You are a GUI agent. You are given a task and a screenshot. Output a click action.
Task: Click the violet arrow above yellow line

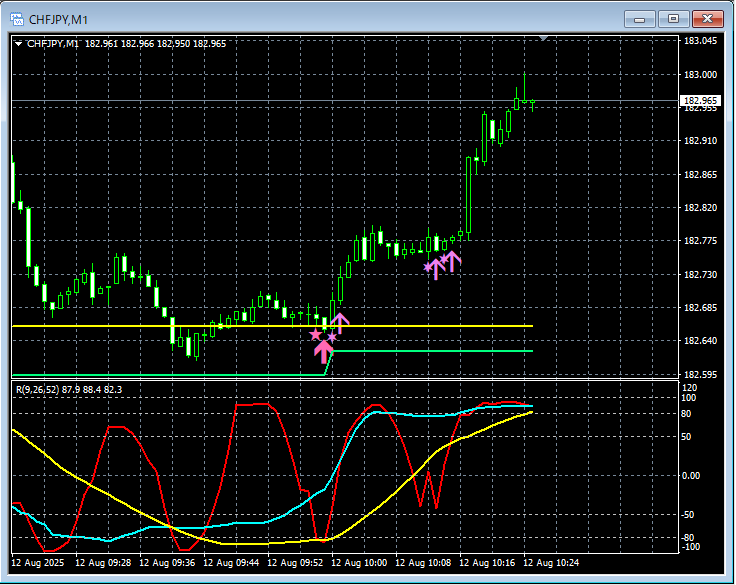coord(340,323)
